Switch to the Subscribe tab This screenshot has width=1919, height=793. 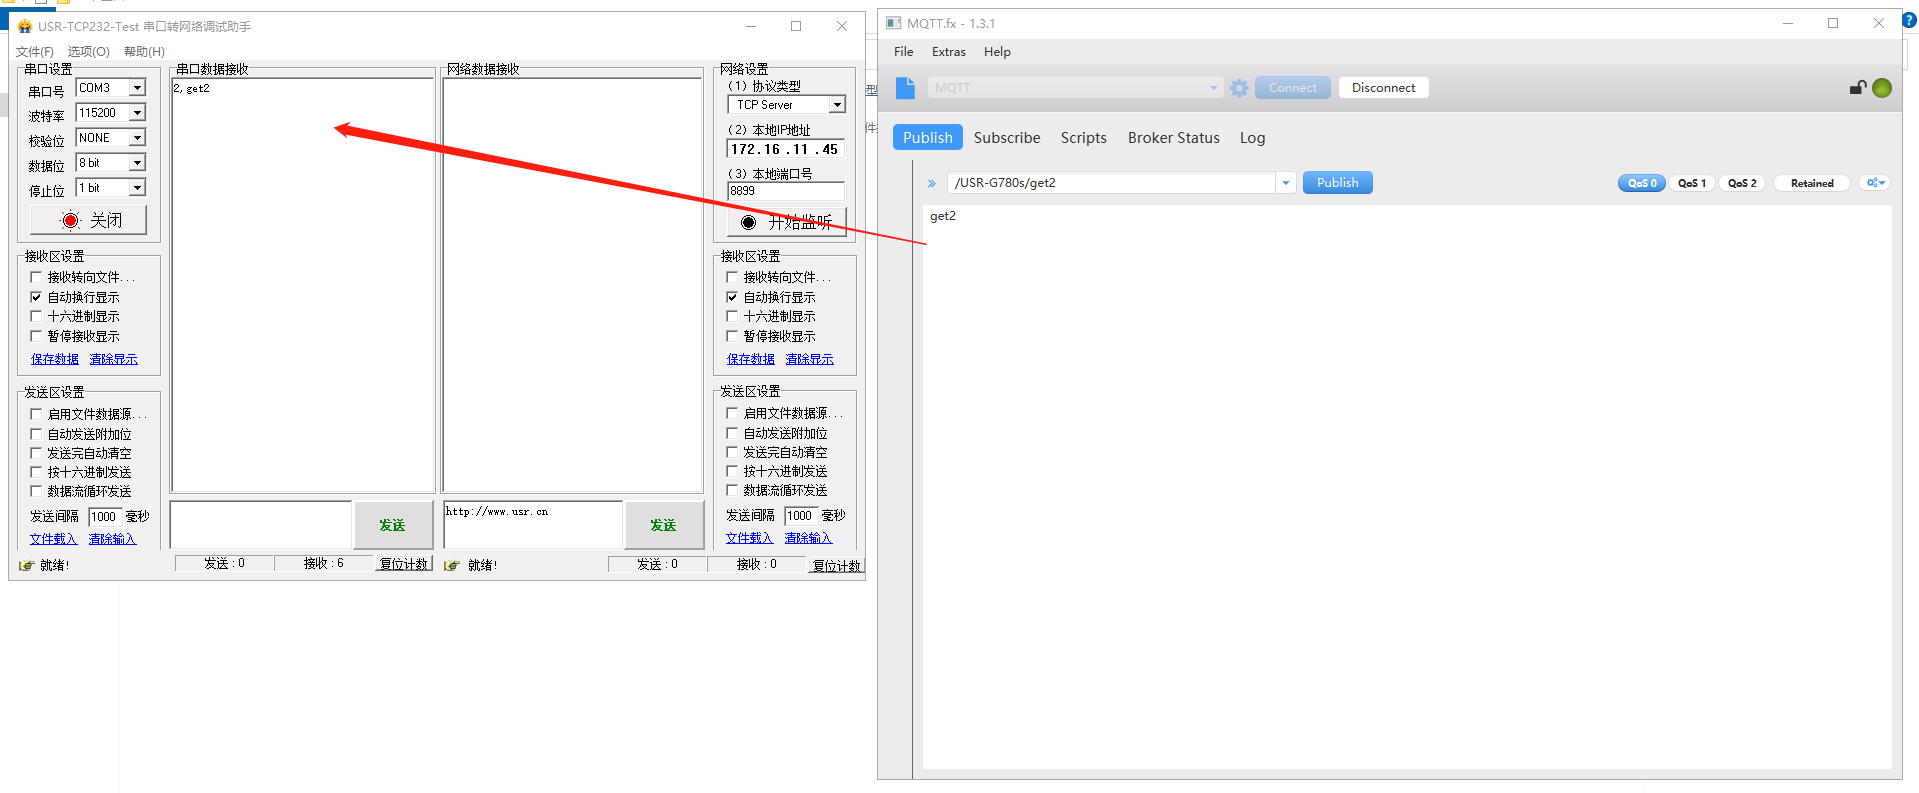point(1006,138)
